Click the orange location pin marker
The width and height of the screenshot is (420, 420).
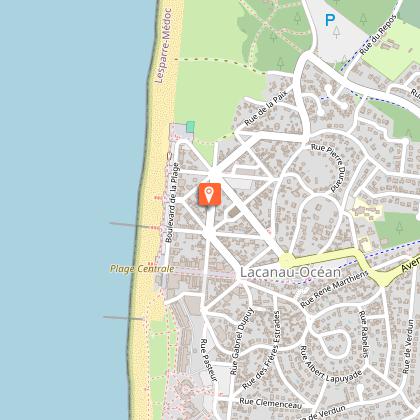coord(209,194)
